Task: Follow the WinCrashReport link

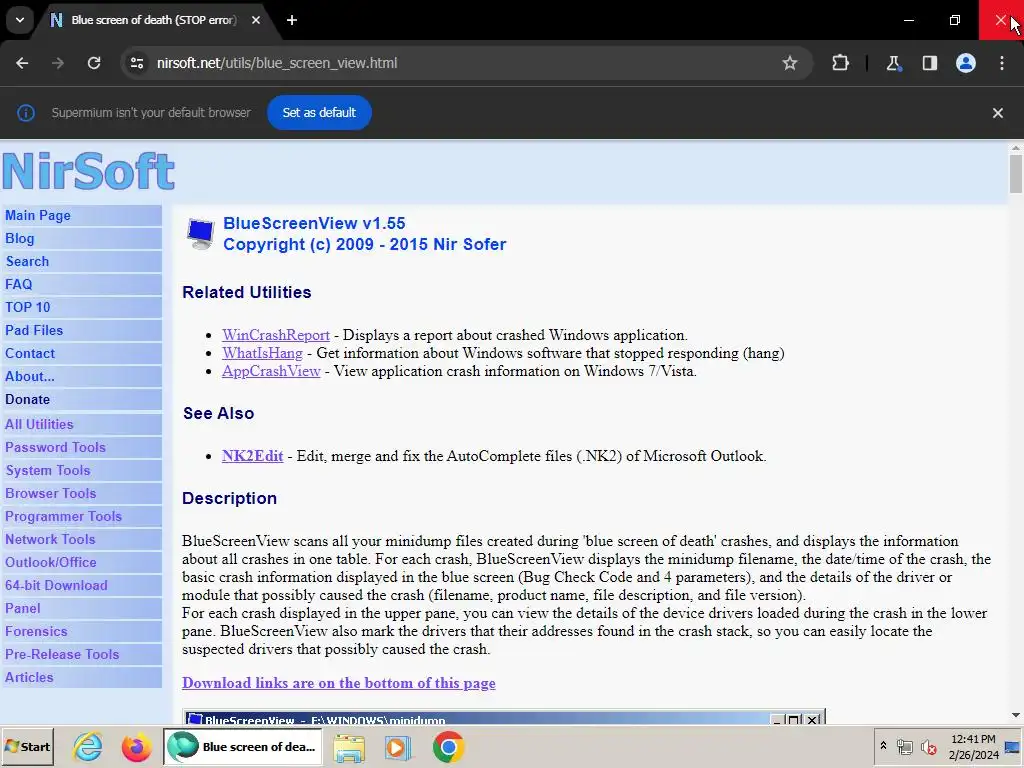Action: pyautogui.click(x=276, y=335)
